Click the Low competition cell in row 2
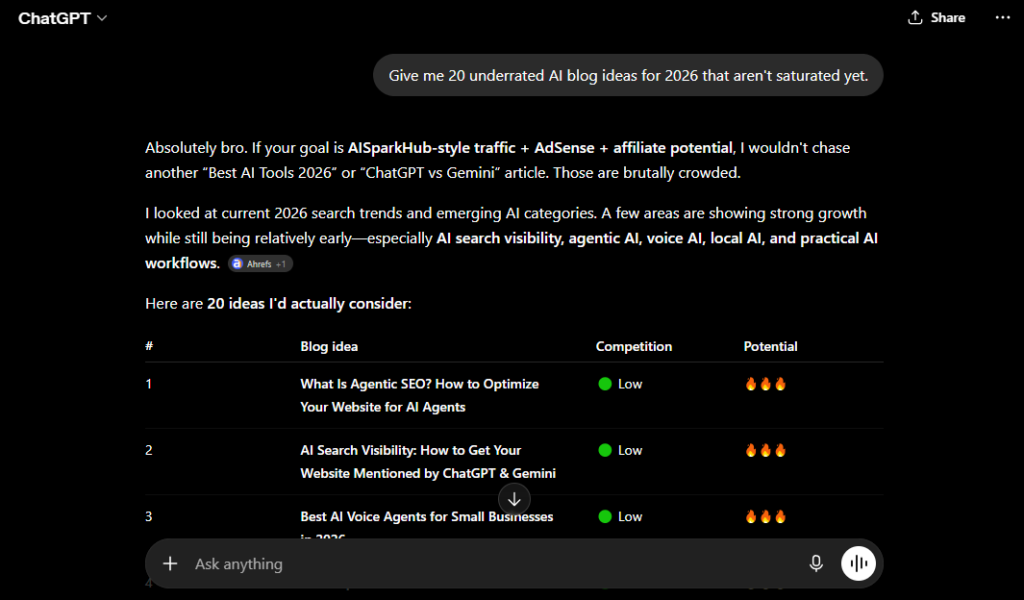 pos(620,450)
